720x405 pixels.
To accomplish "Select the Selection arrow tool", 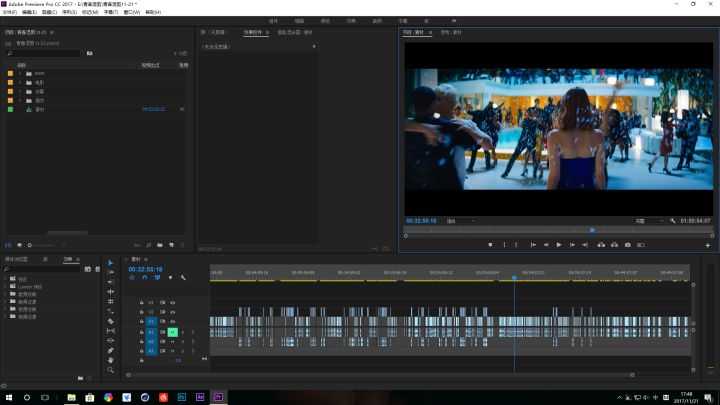I will [111, 263].
